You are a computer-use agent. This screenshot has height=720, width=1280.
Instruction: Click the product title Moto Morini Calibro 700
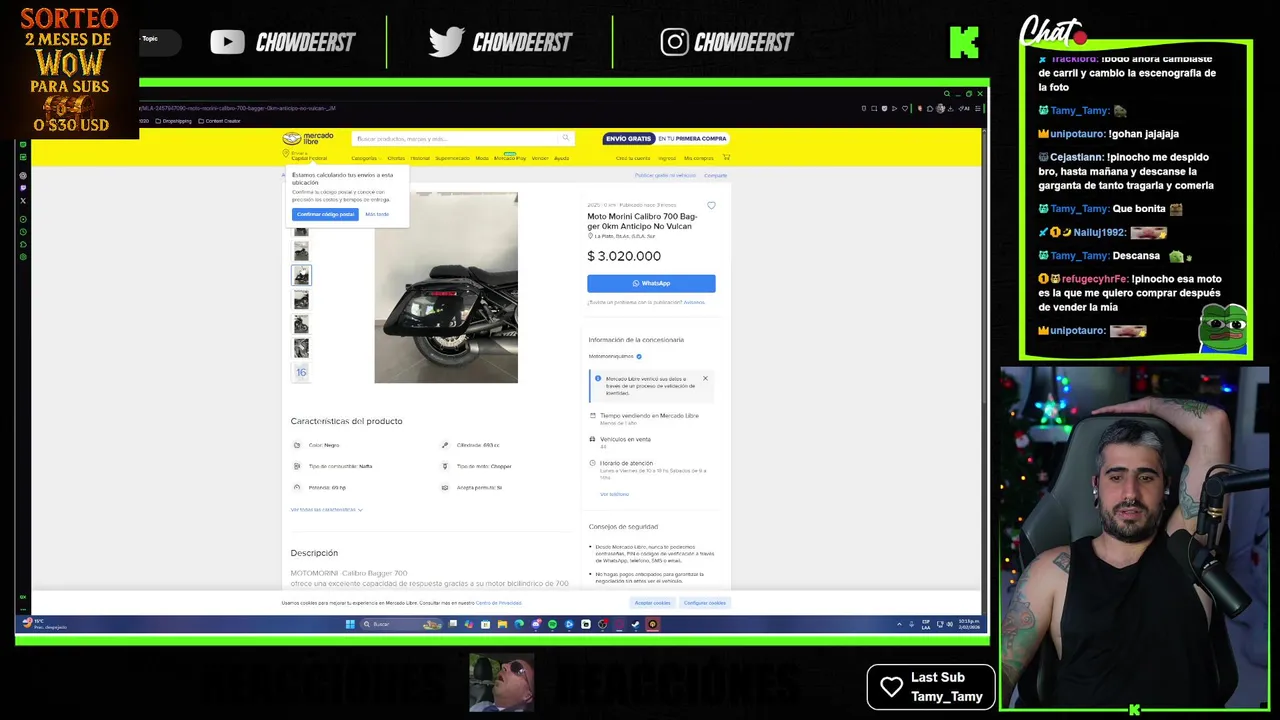coord(642,221)
